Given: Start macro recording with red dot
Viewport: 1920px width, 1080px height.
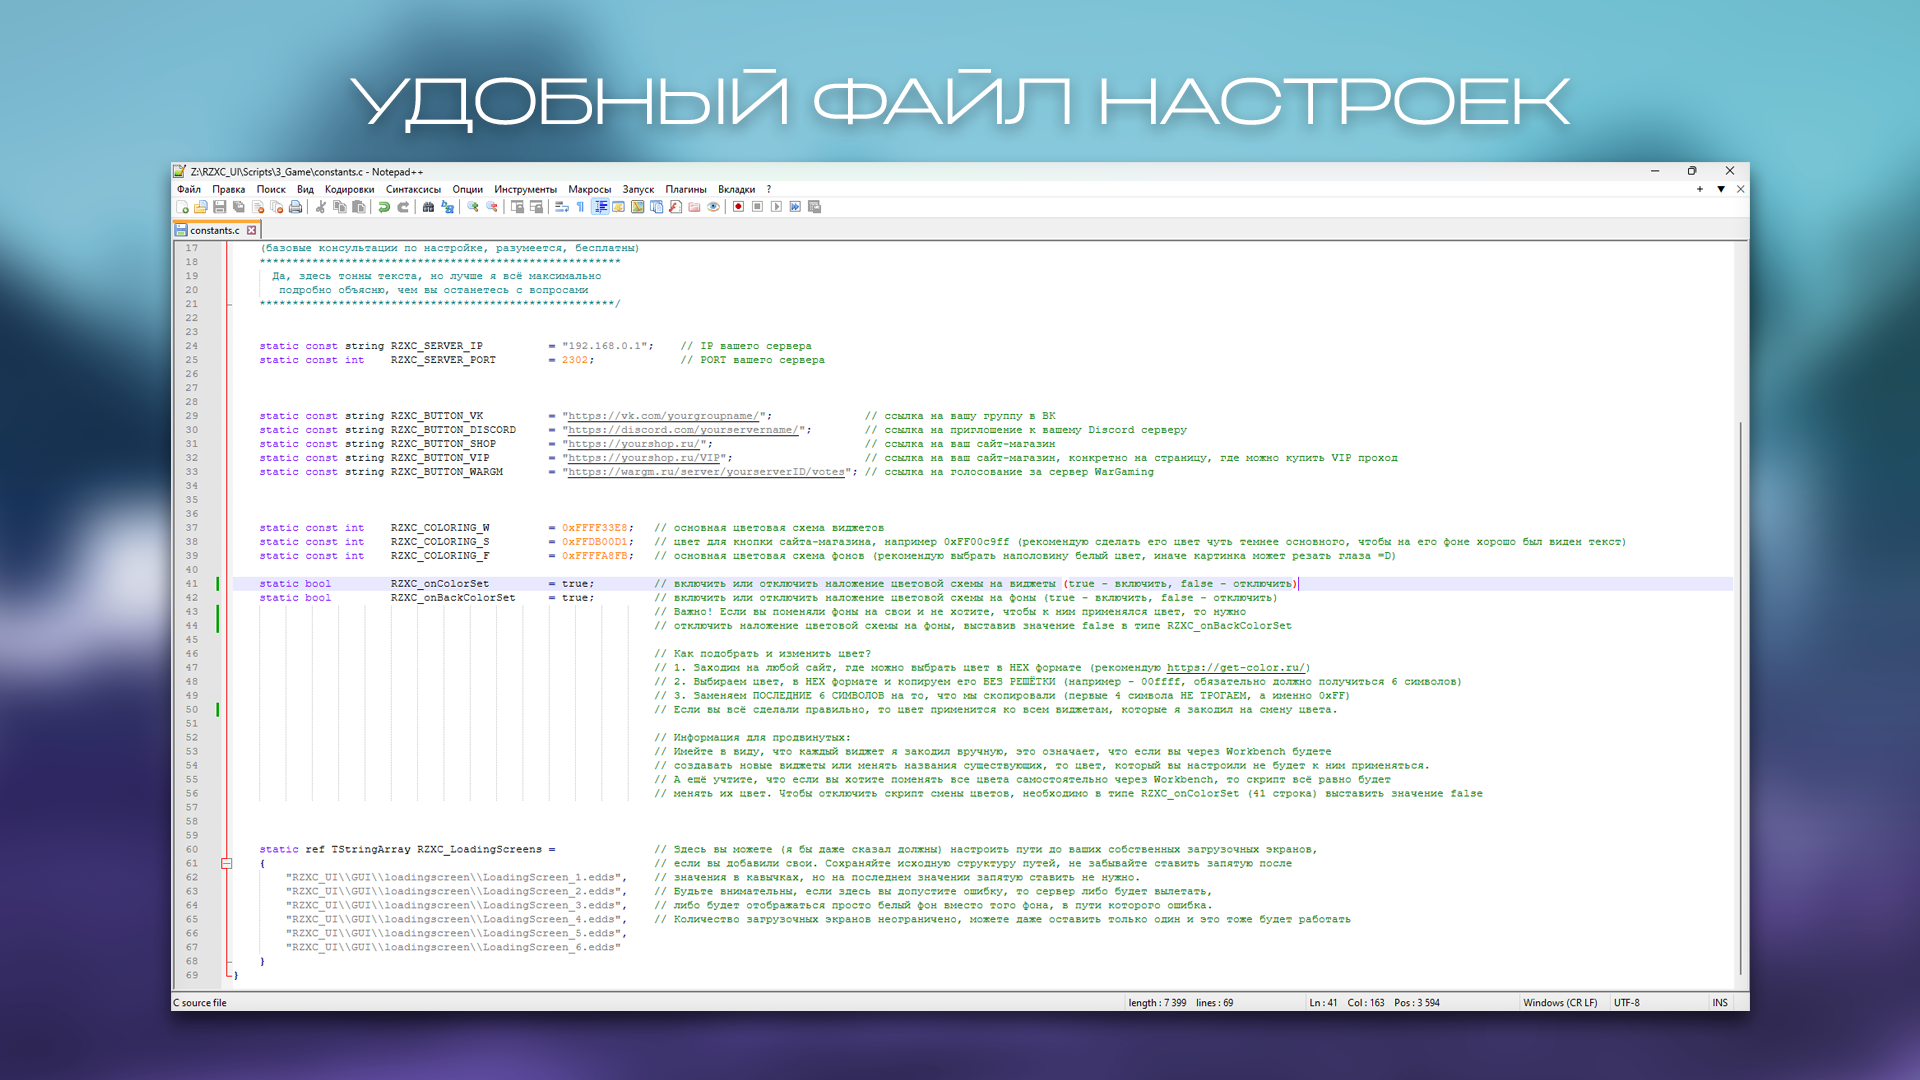Looking at the screenshot, I should click(738, 207).
